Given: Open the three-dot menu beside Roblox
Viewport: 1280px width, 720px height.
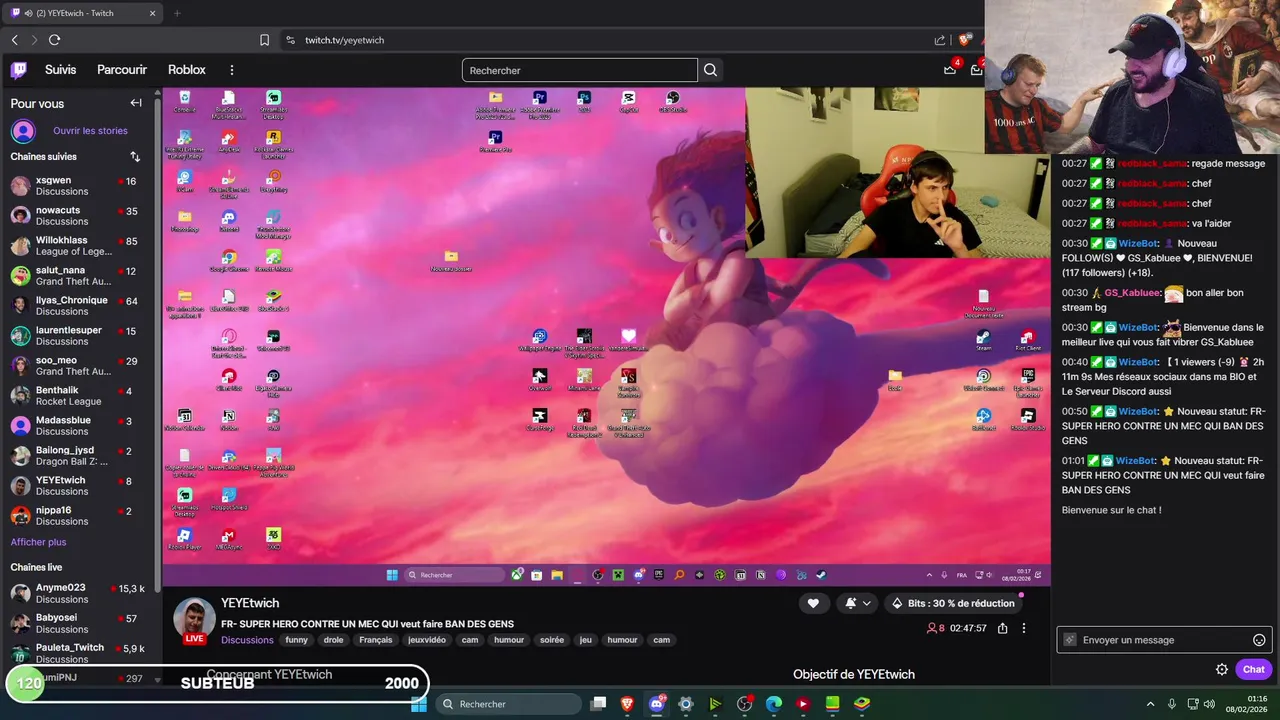Looking at the screenshot, I should 232,70.
